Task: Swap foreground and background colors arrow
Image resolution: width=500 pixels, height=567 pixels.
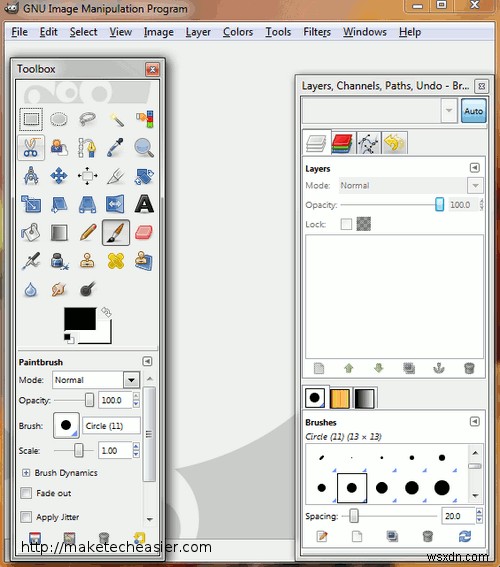Action: coord(106,312)
